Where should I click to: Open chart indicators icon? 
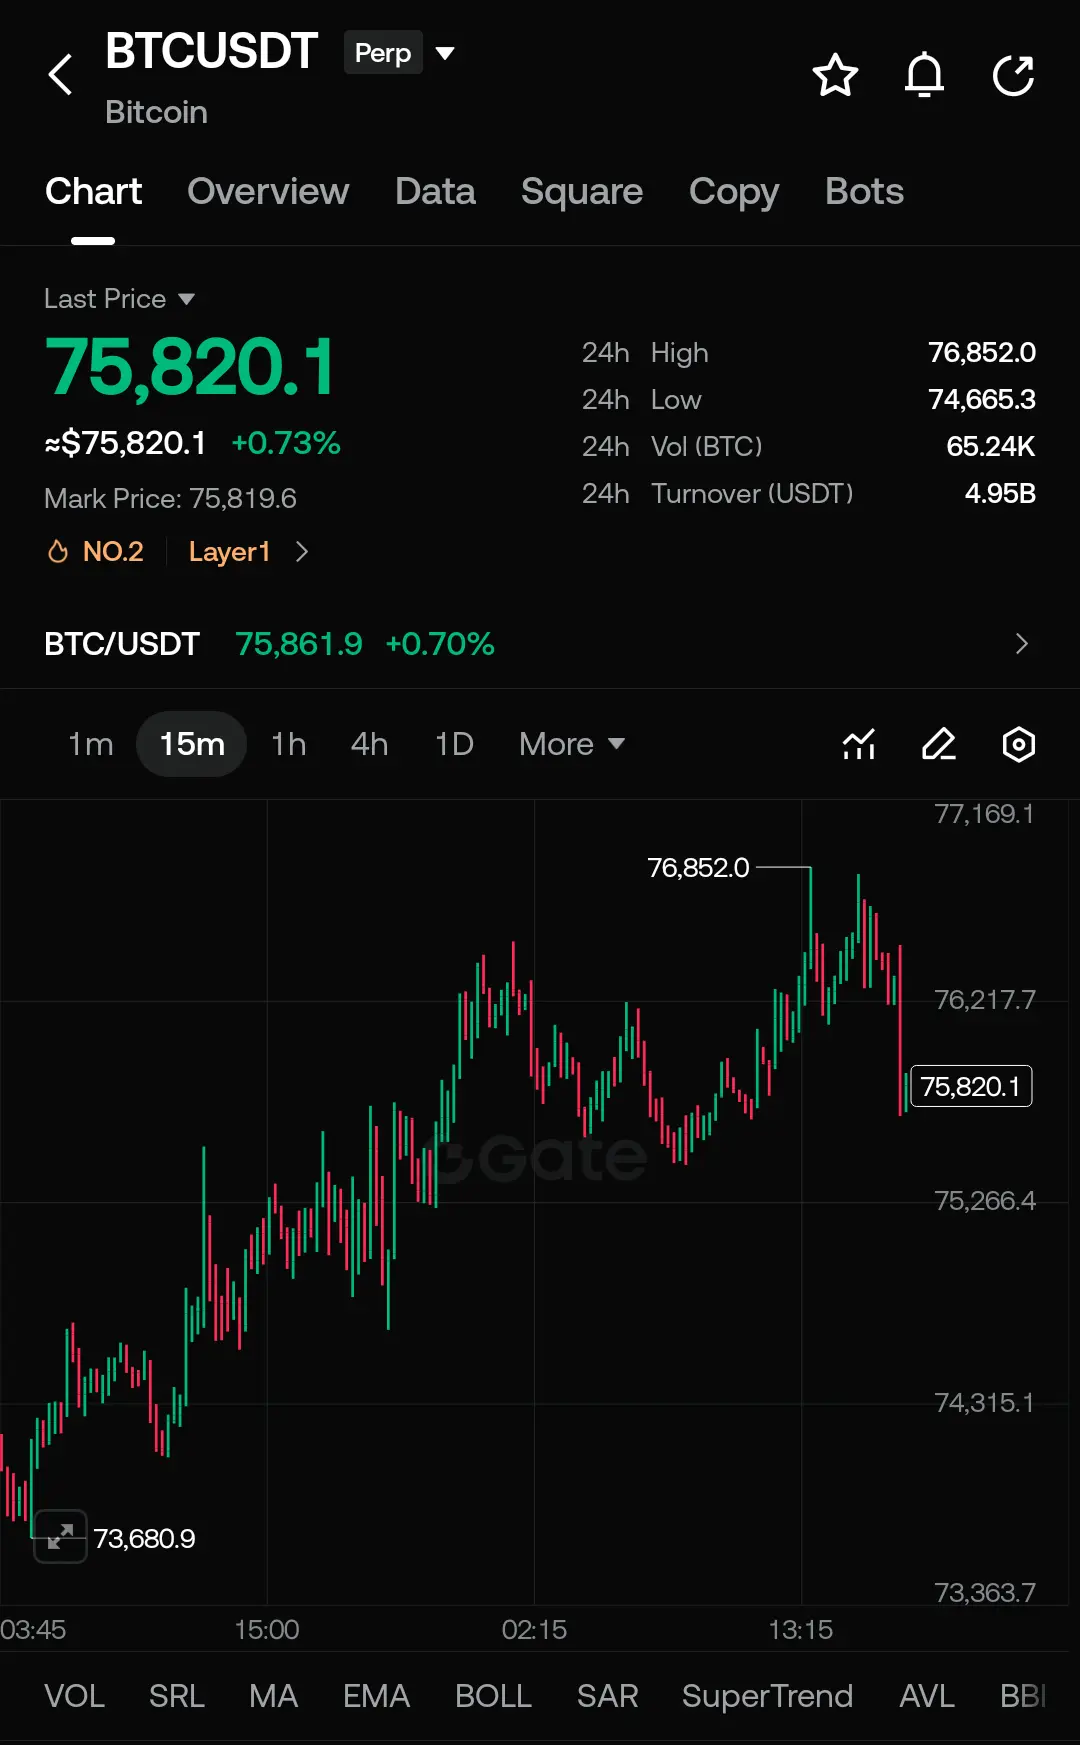[x=859, y=744]
